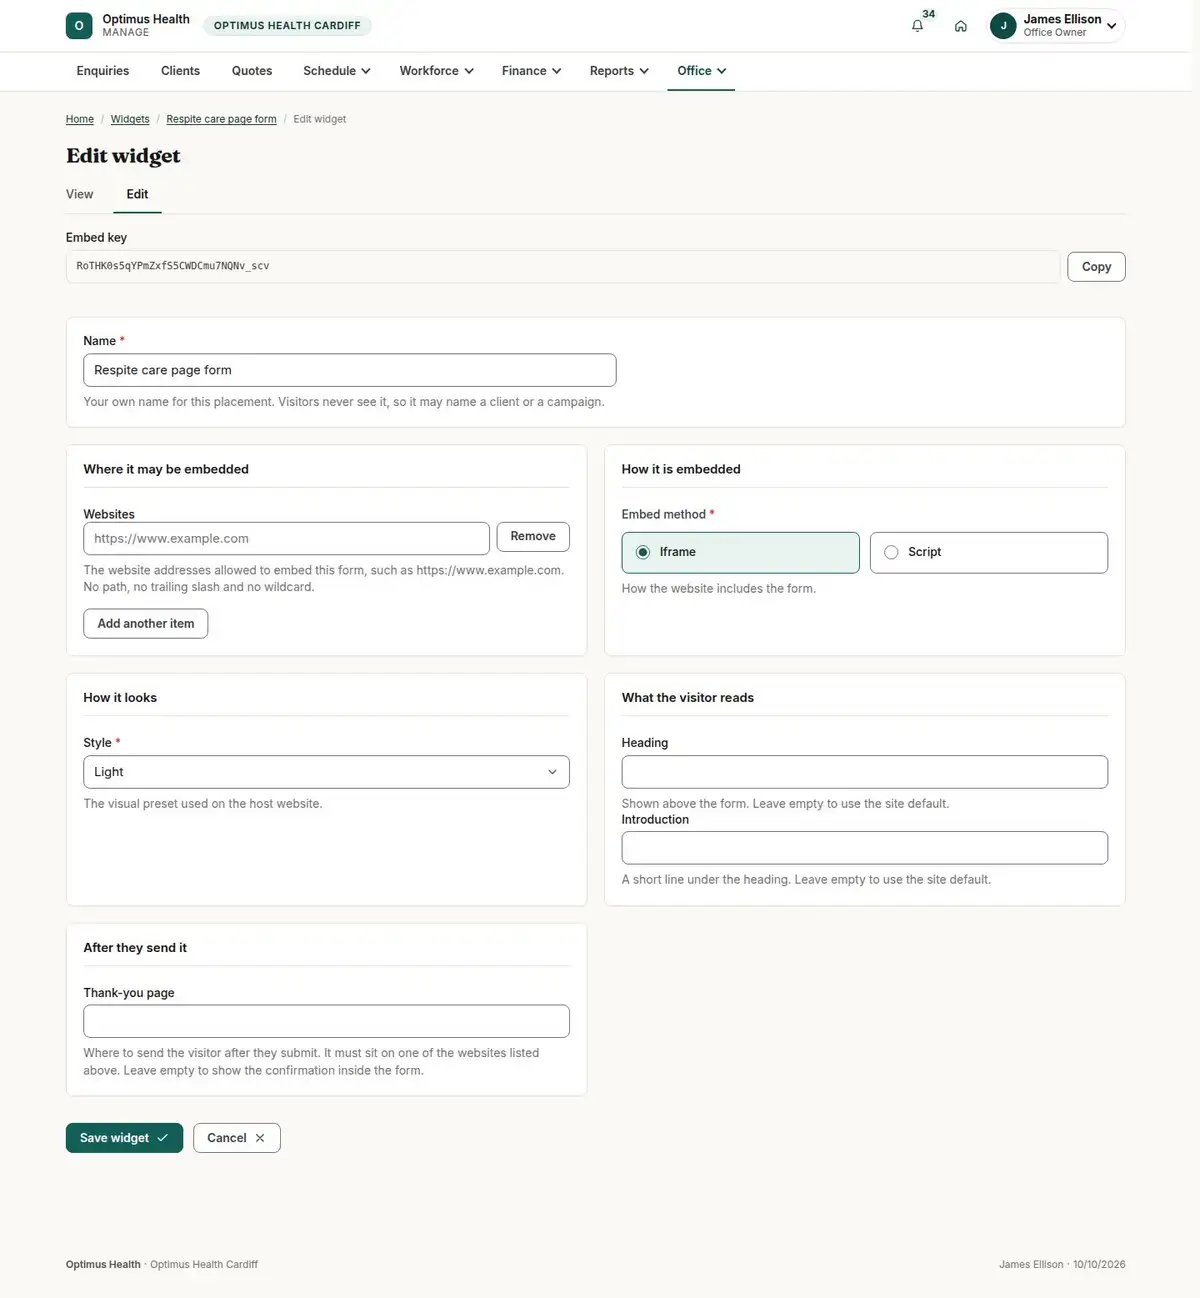
Task: Click Add another item
Action: (x=146, y=624)
